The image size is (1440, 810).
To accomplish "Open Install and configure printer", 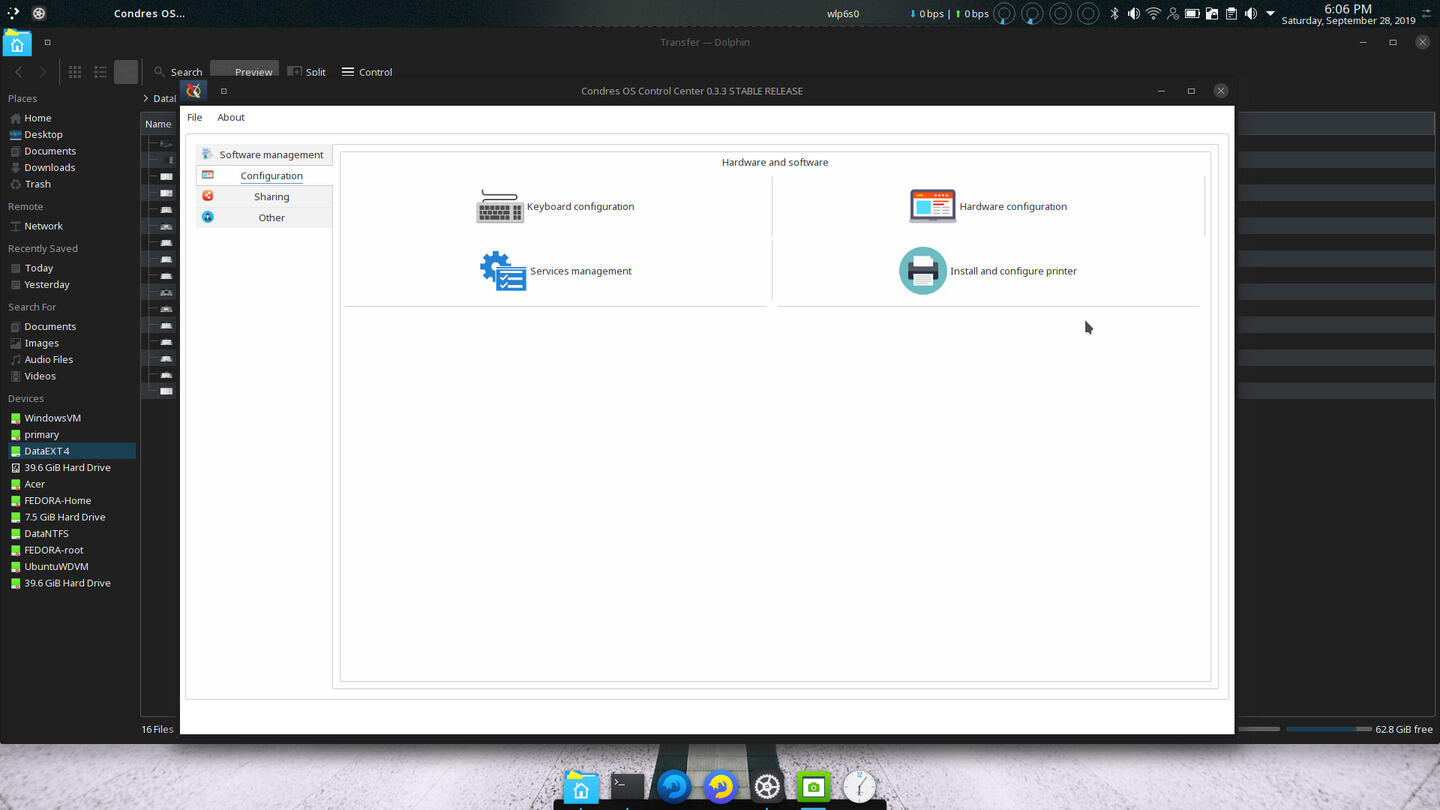I will pos(988,271).
